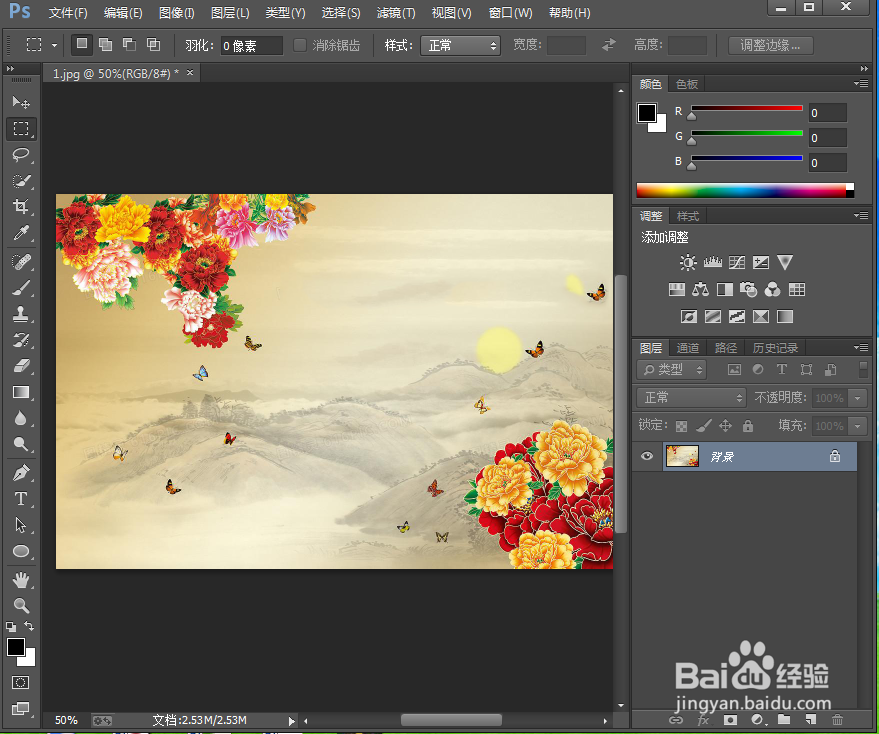The height and width of the screenshot is (734, 879).
Task: Open the Adjustments panel flyout menu
Action: pyautogui.click(x=862, y=215)
